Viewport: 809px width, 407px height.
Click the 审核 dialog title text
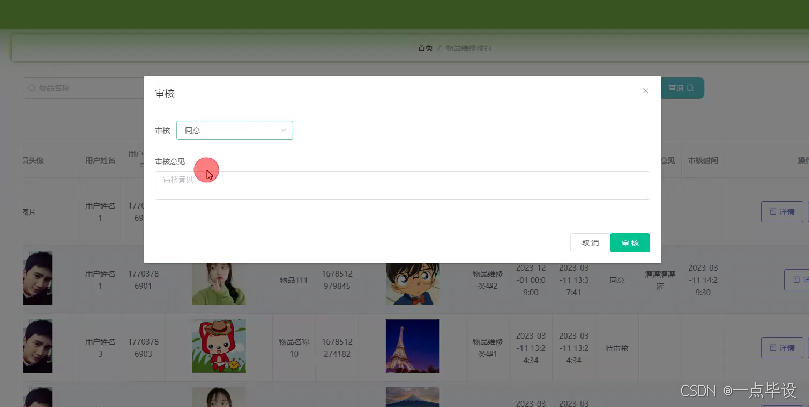tap(165, 93)
